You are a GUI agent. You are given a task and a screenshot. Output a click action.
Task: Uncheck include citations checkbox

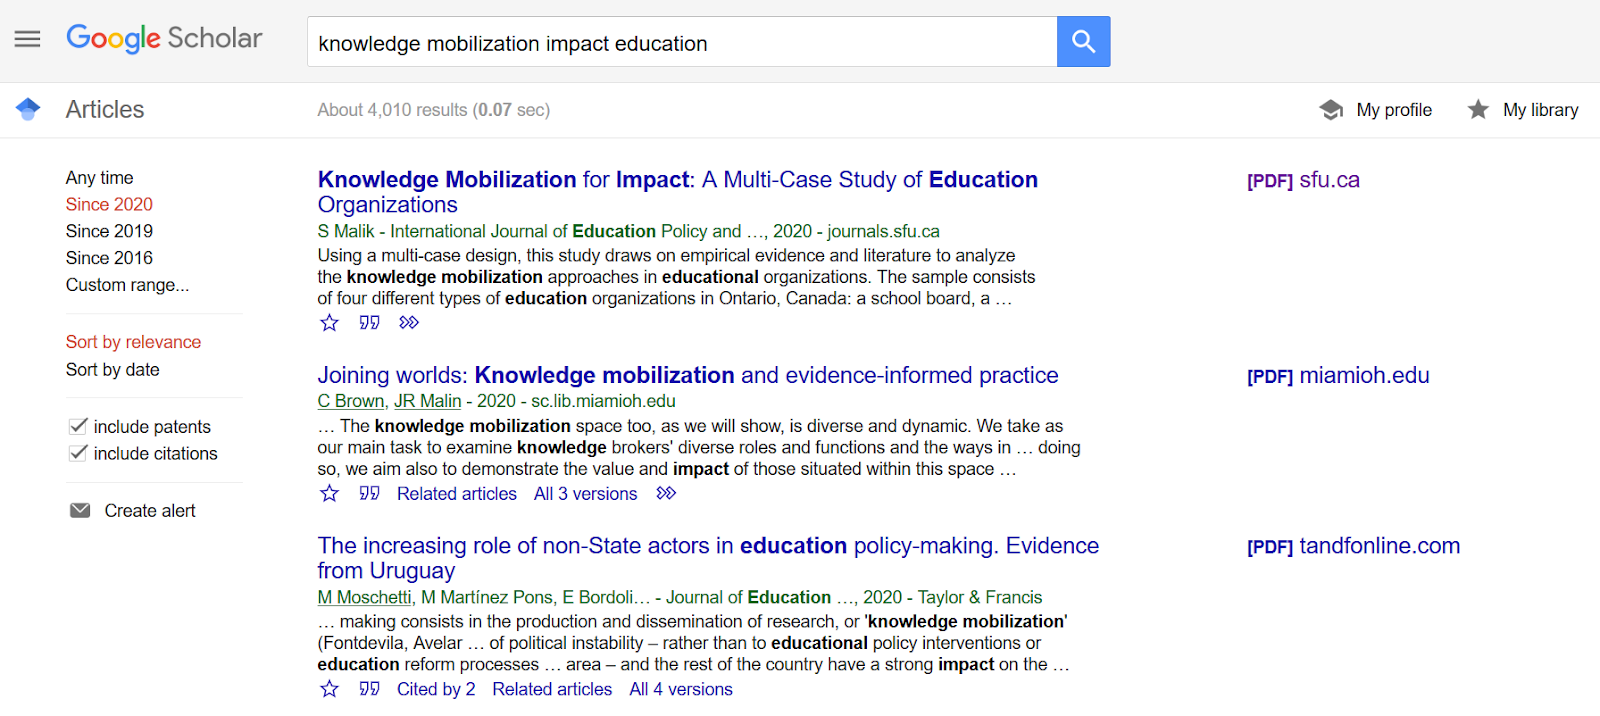point(78,453)
